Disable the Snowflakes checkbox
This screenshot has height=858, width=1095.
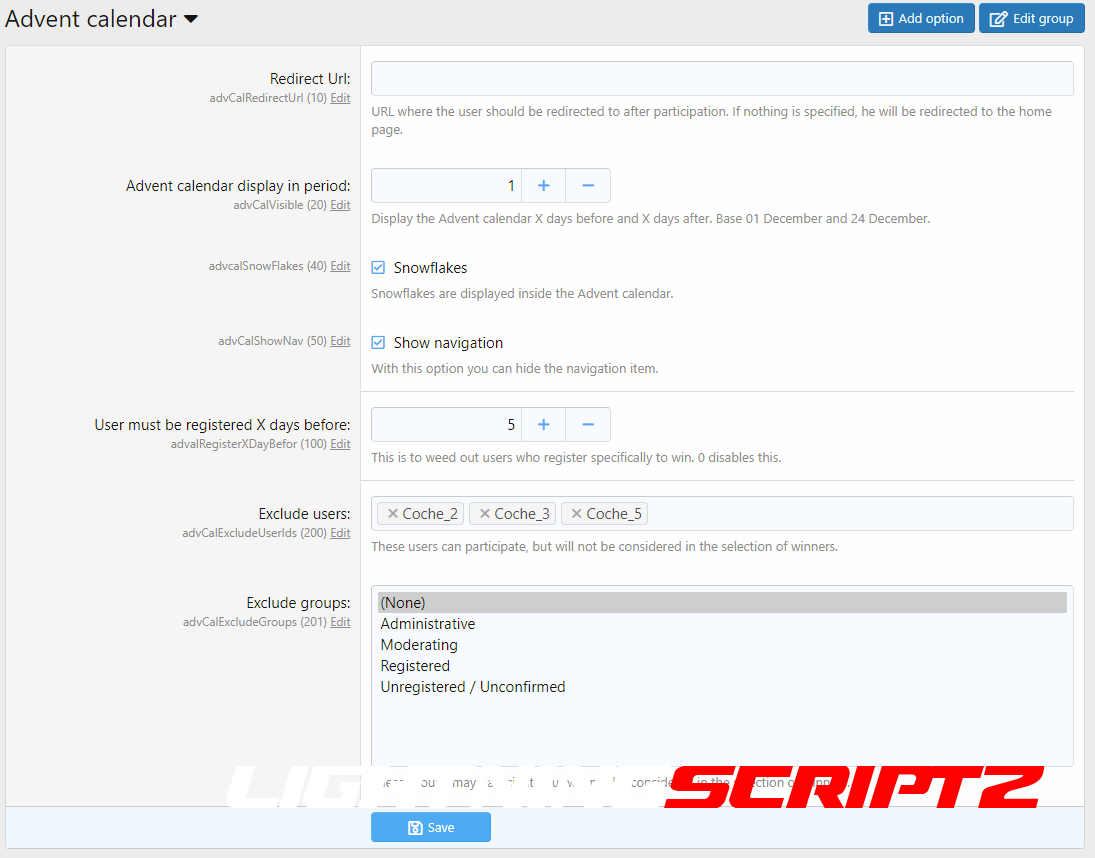(378, 268)
